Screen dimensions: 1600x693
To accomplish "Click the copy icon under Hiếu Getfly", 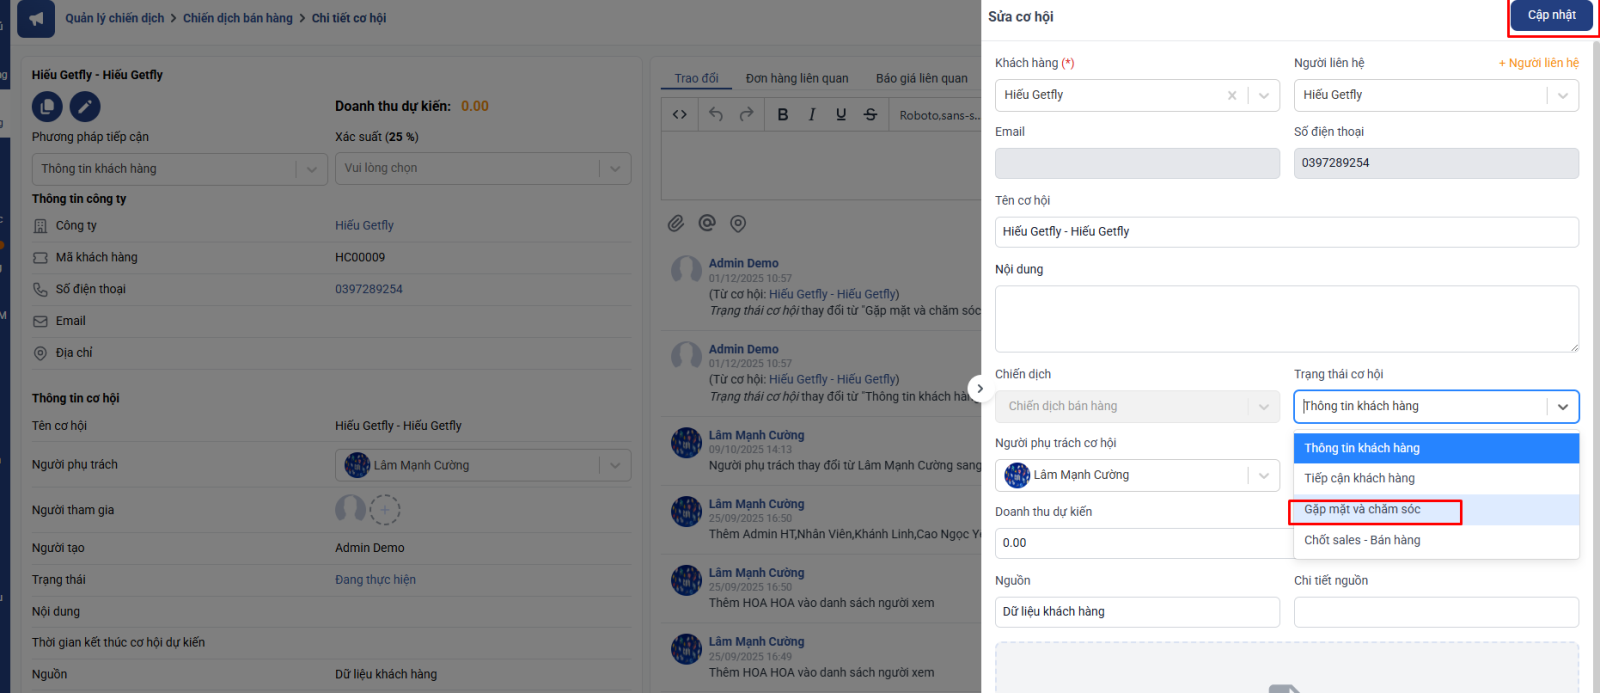I will coord(47,106).
